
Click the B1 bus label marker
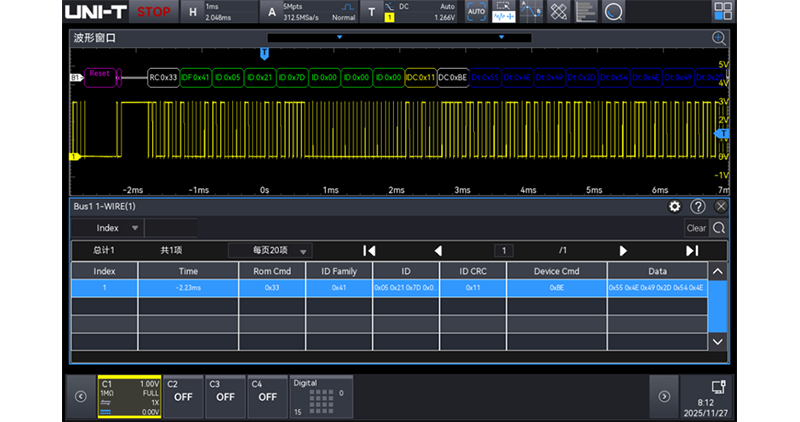click(x=76, y=78)
